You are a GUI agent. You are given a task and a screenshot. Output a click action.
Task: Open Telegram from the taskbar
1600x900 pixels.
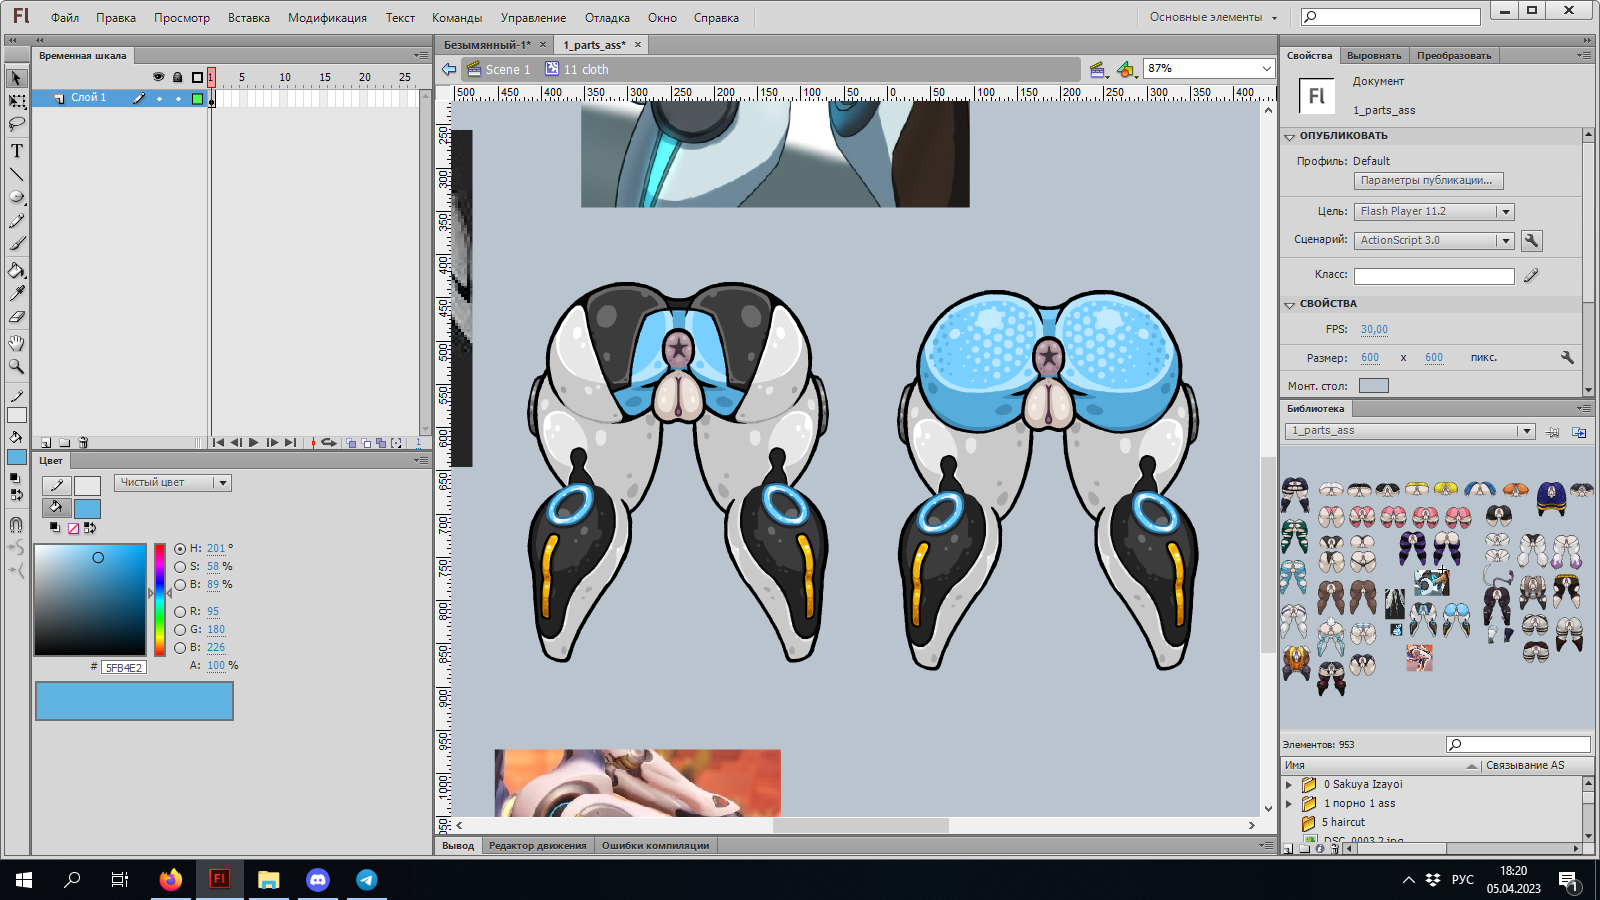click(367, 879)
